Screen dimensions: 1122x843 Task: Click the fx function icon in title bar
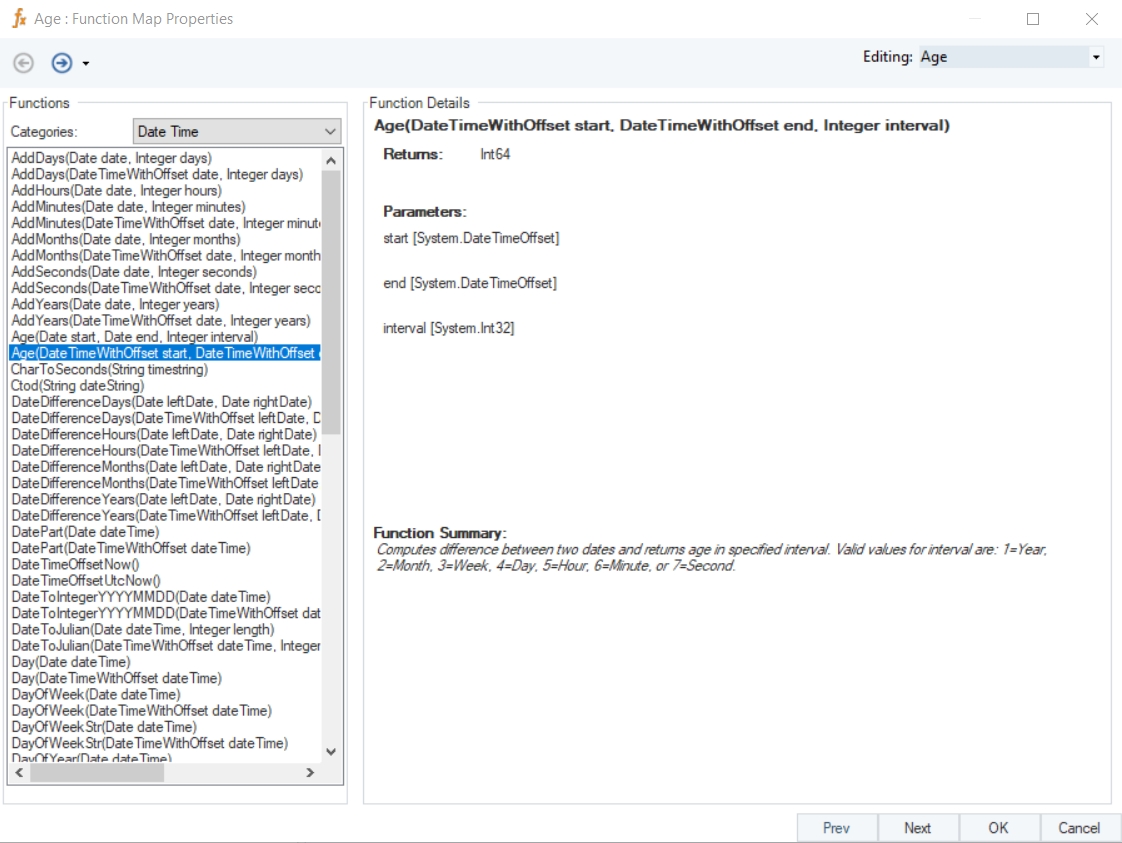pyautogui.click(x=18, y=19)
